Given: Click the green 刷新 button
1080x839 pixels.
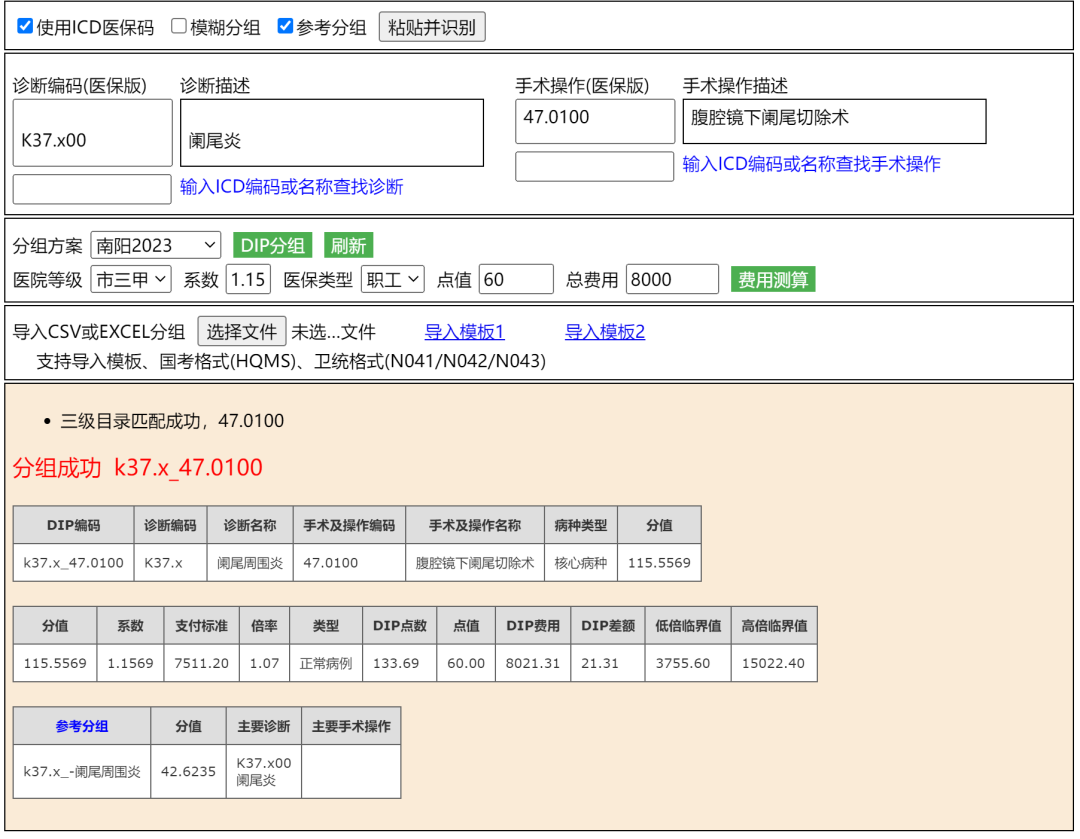Looking at the screenshot, I should [x=348, y=245].
